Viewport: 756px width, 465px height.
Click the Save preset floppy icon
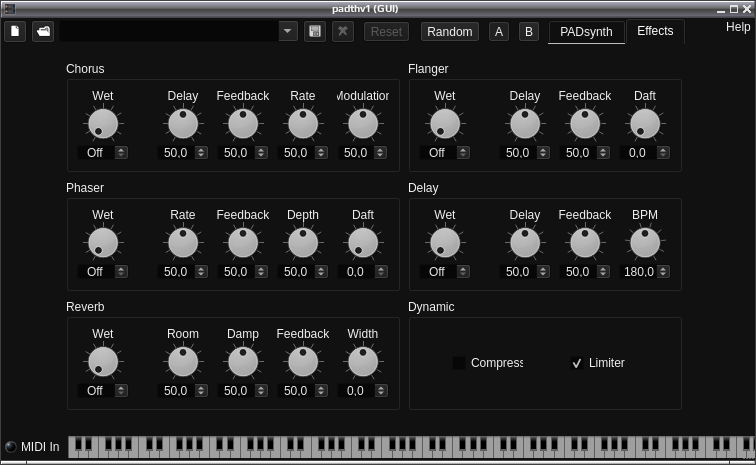(x=315, y=31)
